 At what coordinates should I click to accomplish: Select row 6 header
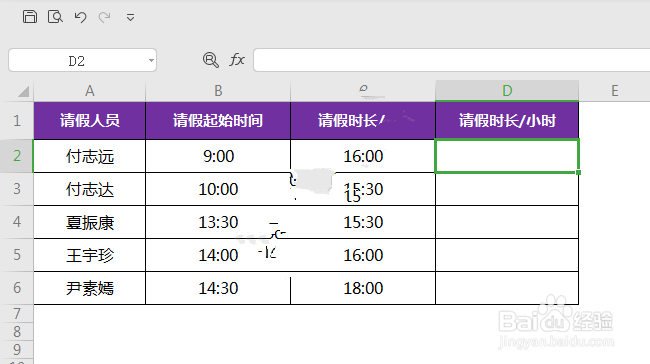[17, 288]
